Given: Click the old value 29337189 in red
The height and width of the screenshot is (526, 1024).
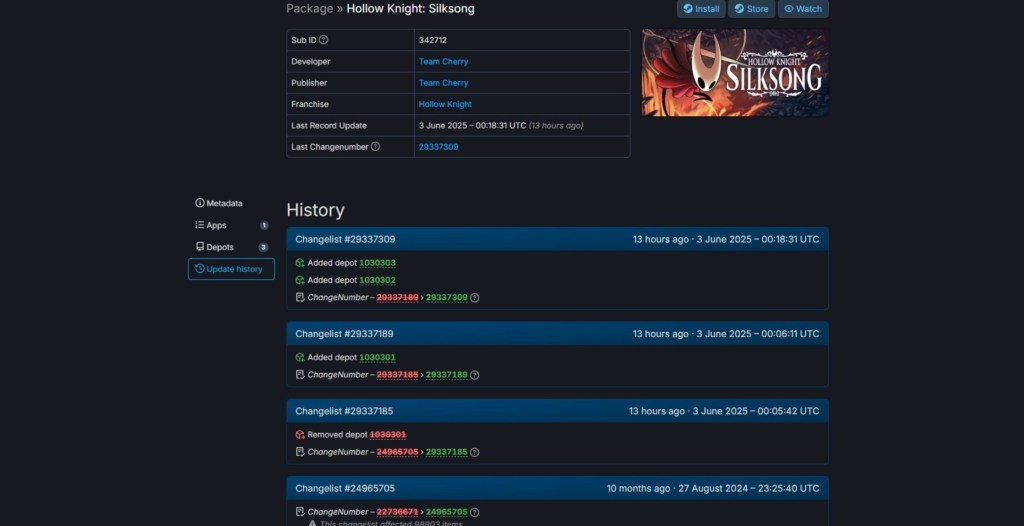Looking at the screenshot, I should click(x=397, y=298).
